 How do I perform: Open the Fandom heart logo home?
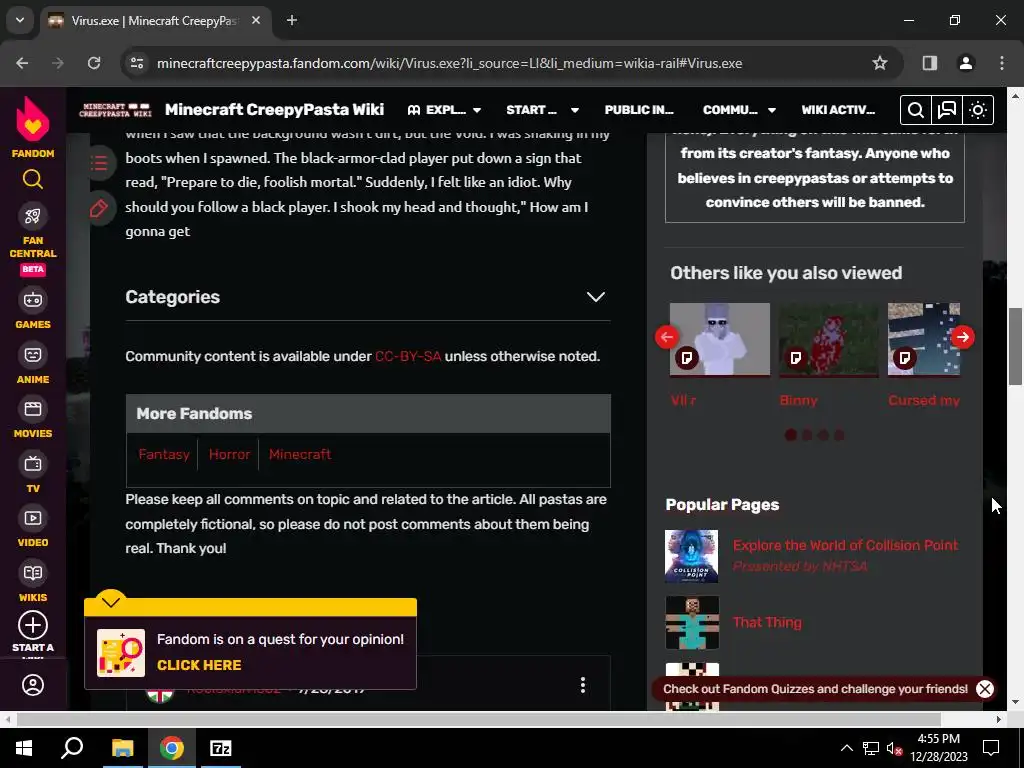pyautogui.click(x=33, y=119)
